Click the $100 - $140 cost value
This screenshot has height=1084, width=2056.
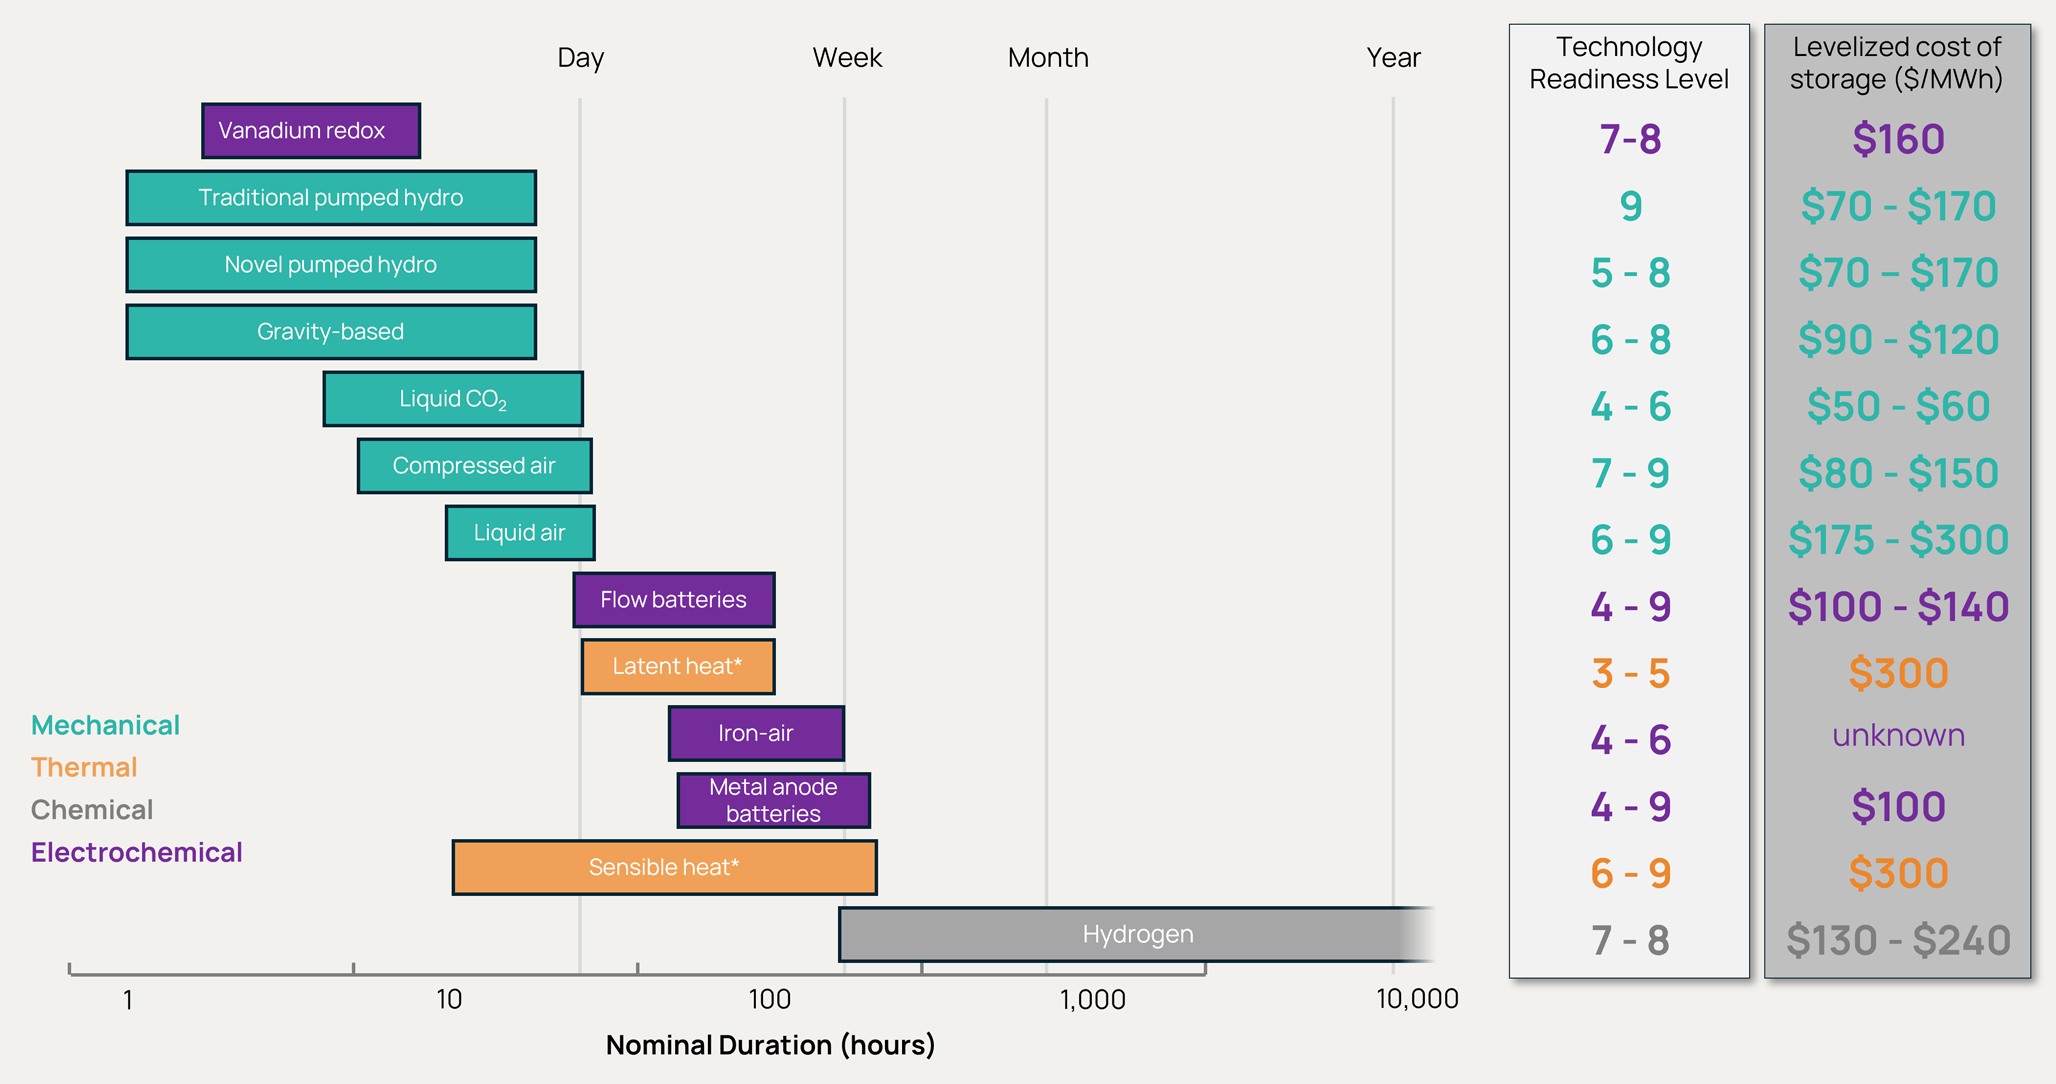coord(1898,607)
